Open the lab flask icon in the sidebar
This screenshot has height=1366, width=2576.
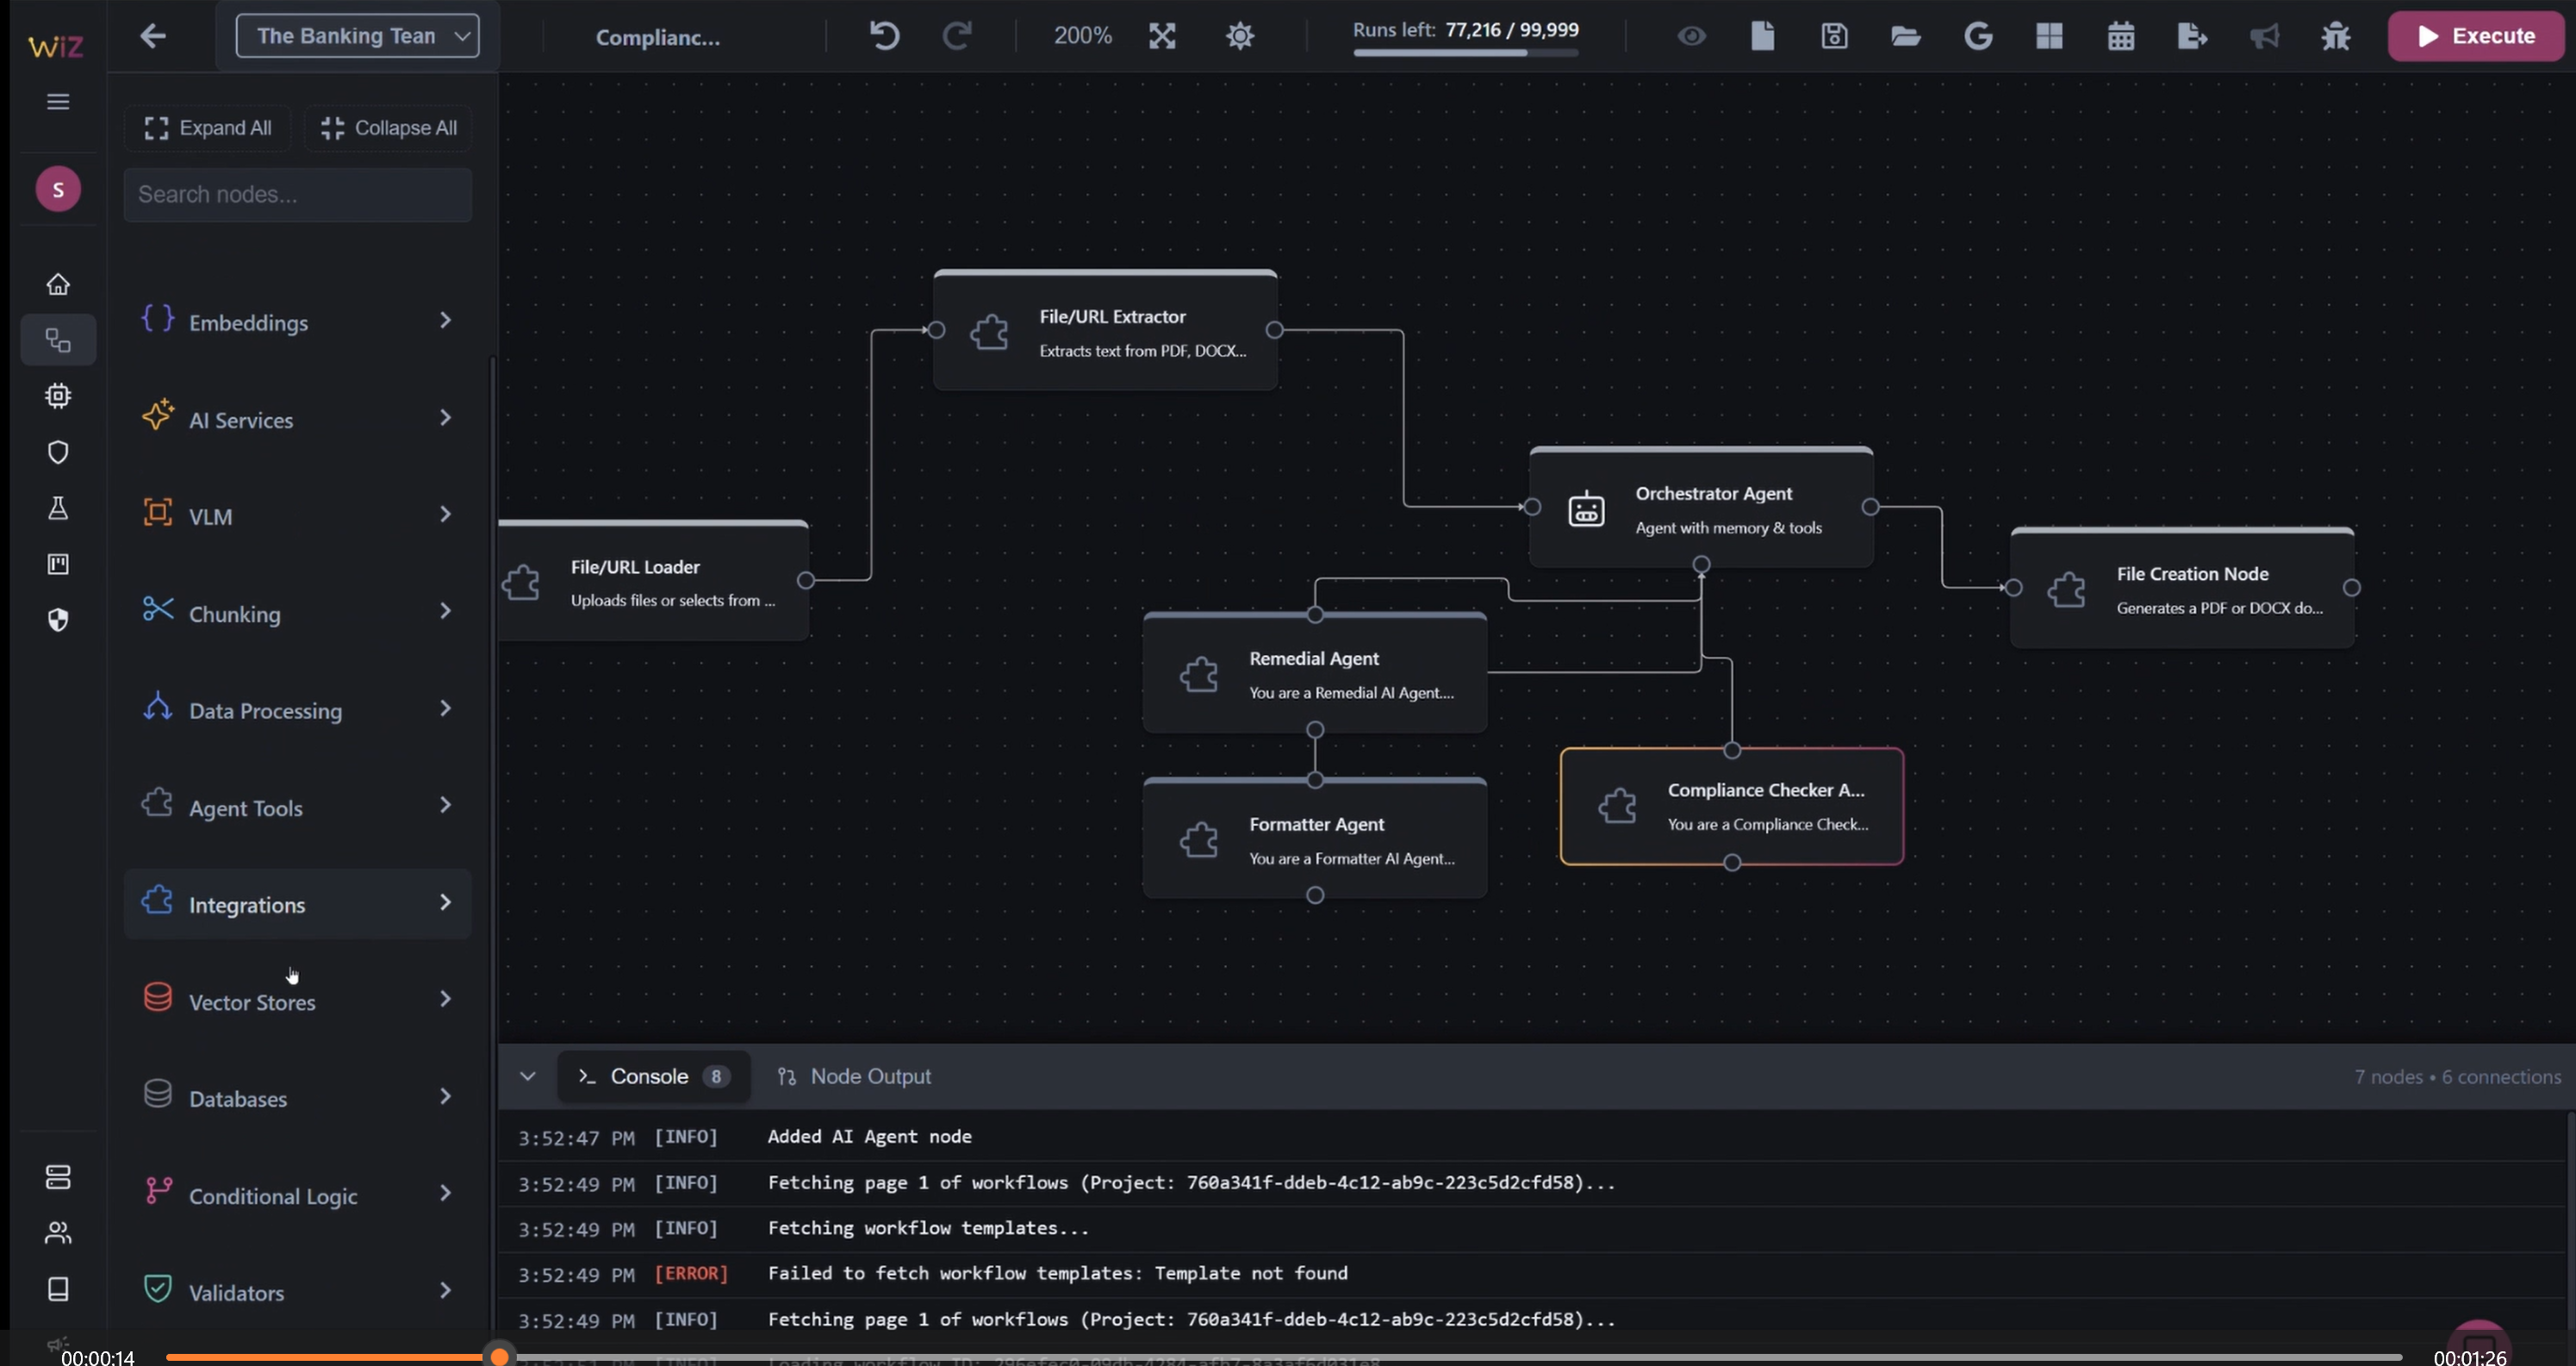(57, 509)
